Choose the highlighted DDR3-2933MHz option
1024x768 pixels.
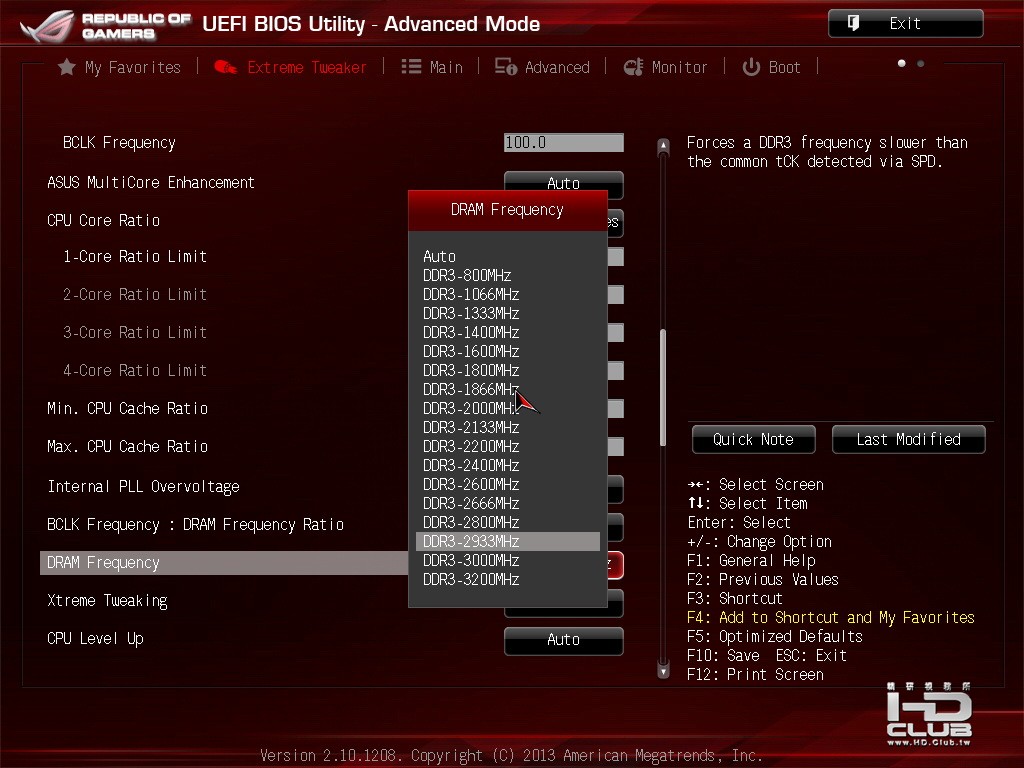point(507,541)
